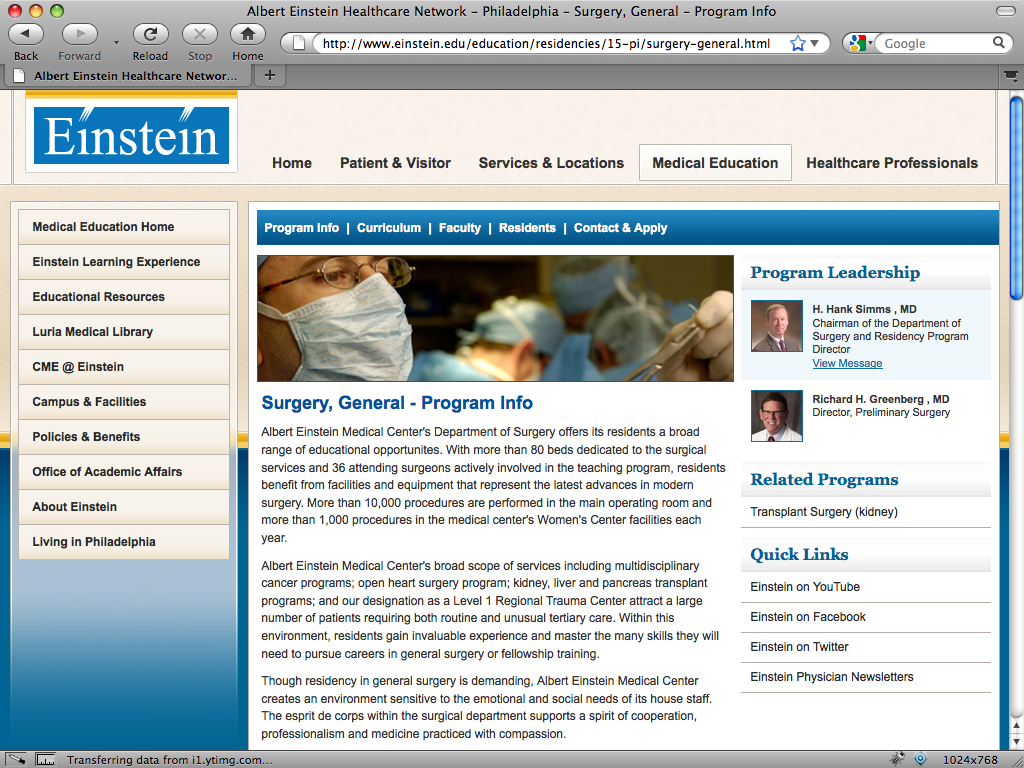
Task: Open Einstein on Facebook link
Action: [x=808, y=617]
